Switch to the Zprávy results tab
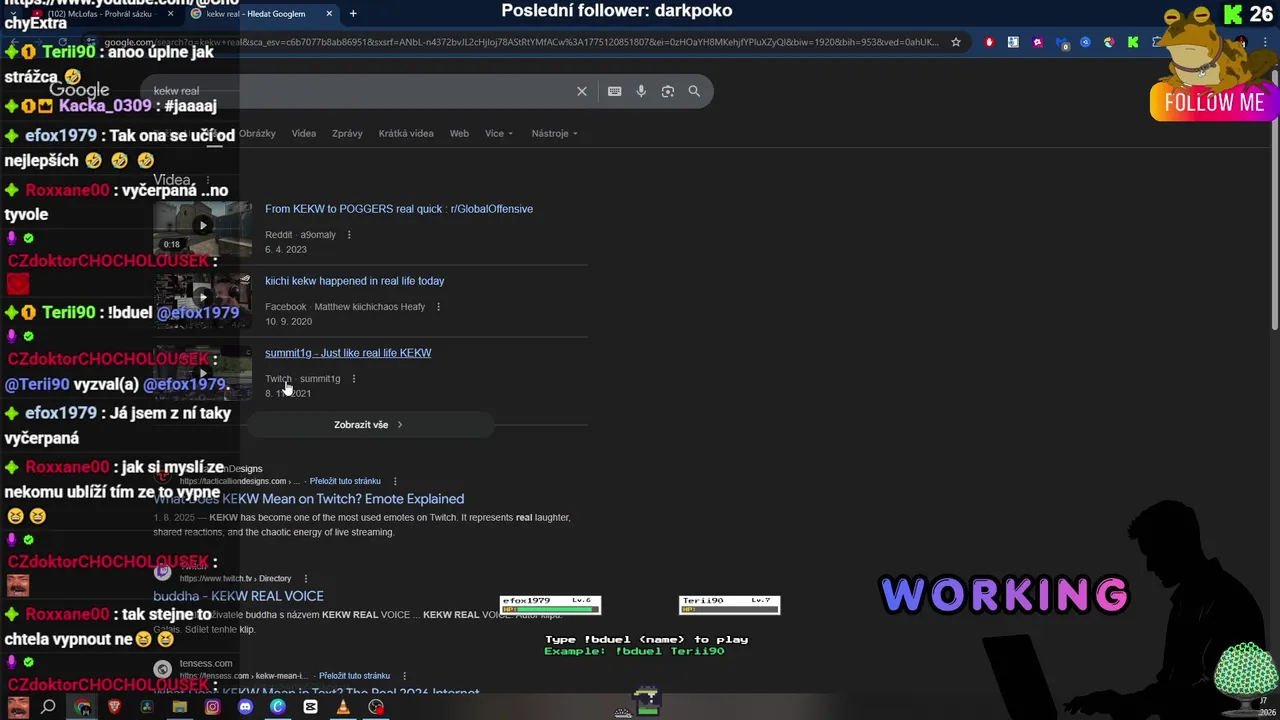 coord(347,133)
